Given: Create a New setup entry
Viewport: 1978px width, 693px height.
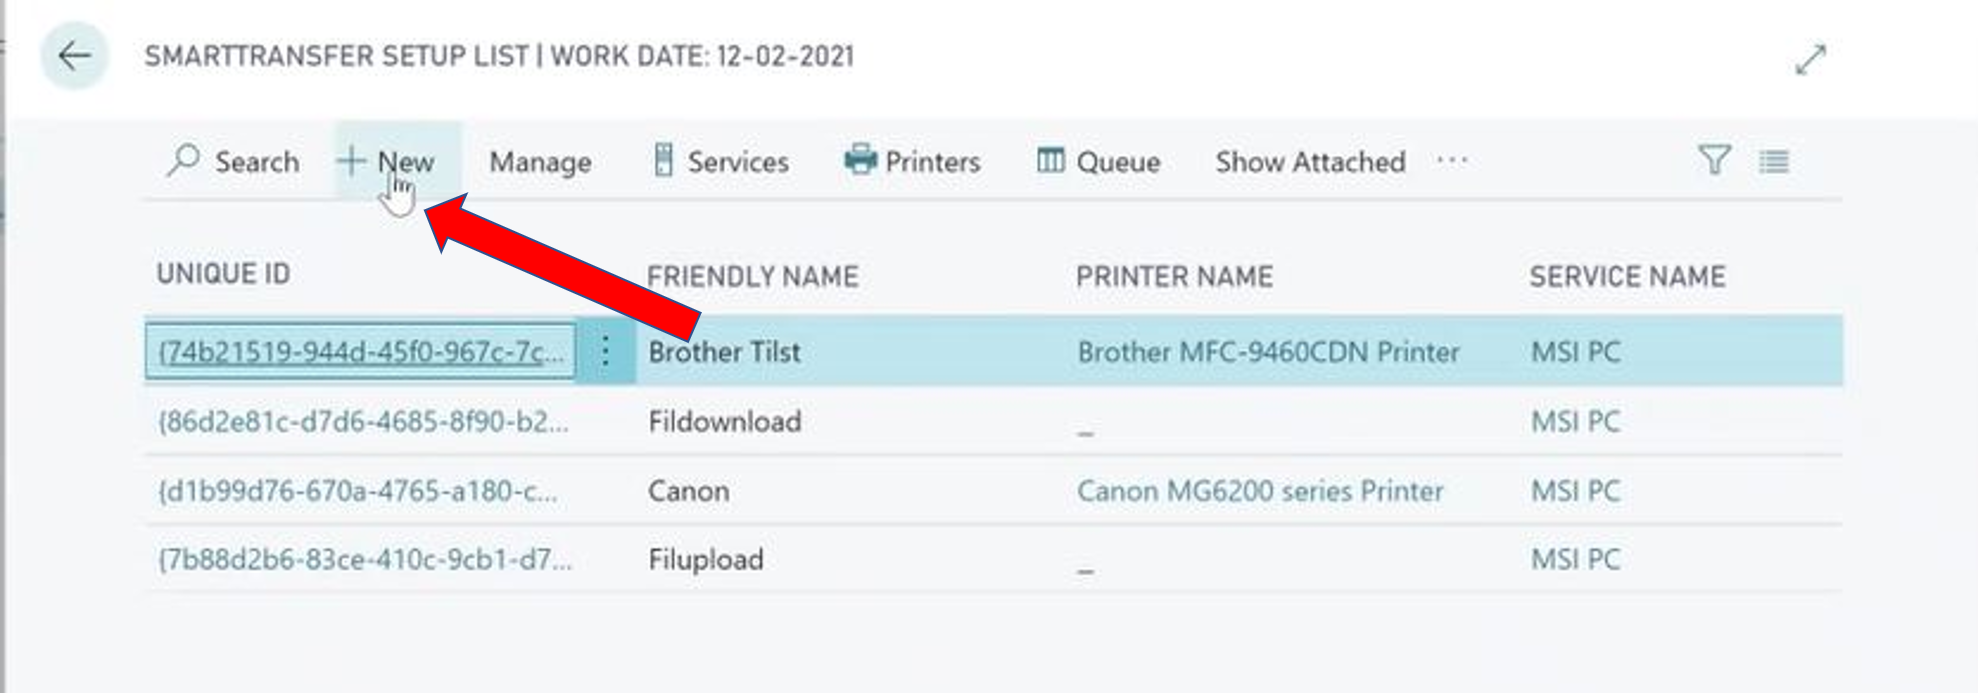Looking at the screenshot, I should coord(386,162).
